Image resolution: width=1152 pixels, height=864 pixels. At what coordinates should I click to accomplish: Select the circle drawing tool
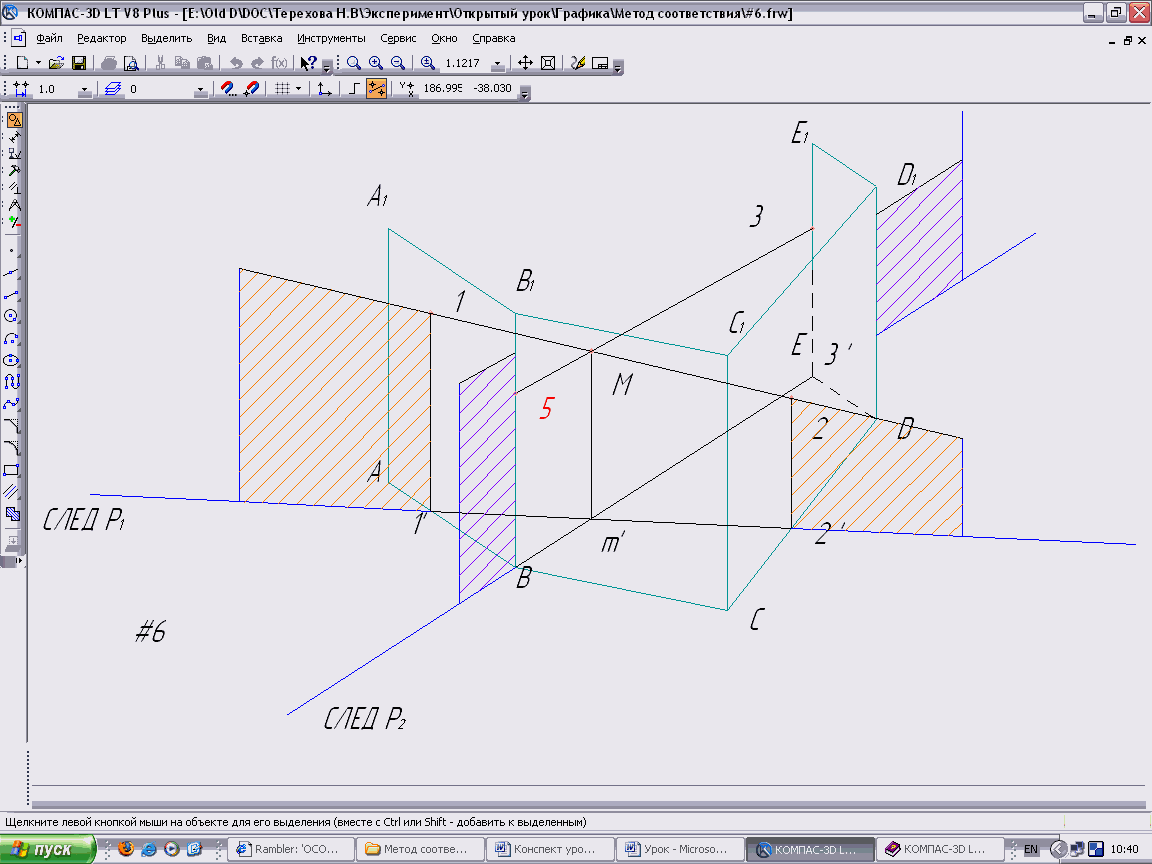(13, 316)
